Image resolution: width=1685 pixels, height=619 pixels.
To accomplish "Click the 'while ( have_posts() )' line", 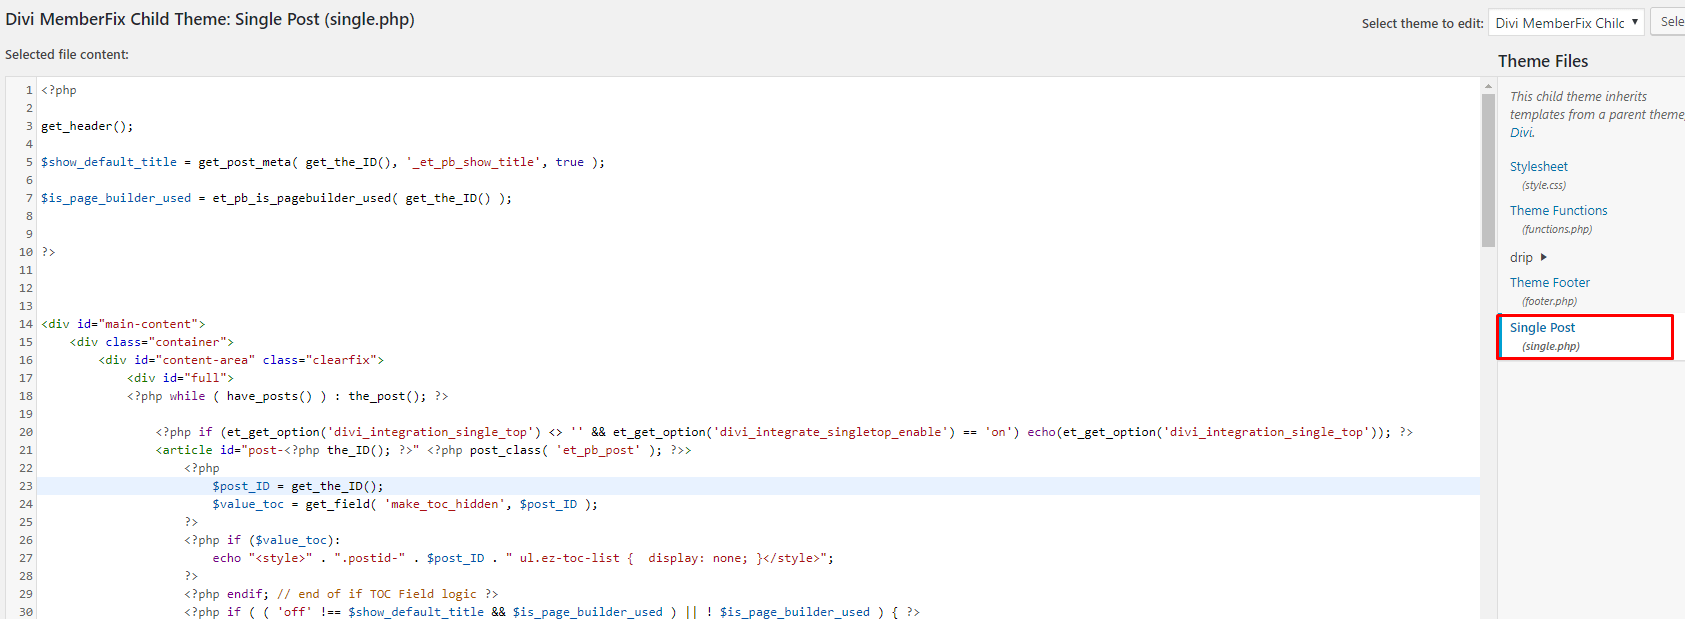I will [288, 396].
